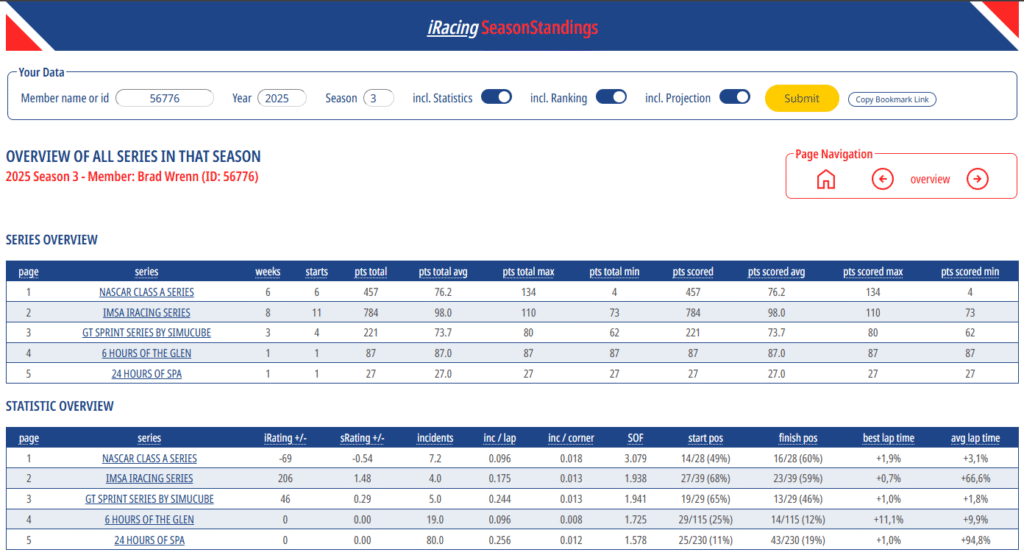Select the inc / lap value '0.244'
The image size is (1024, 558).
point(500,499)
